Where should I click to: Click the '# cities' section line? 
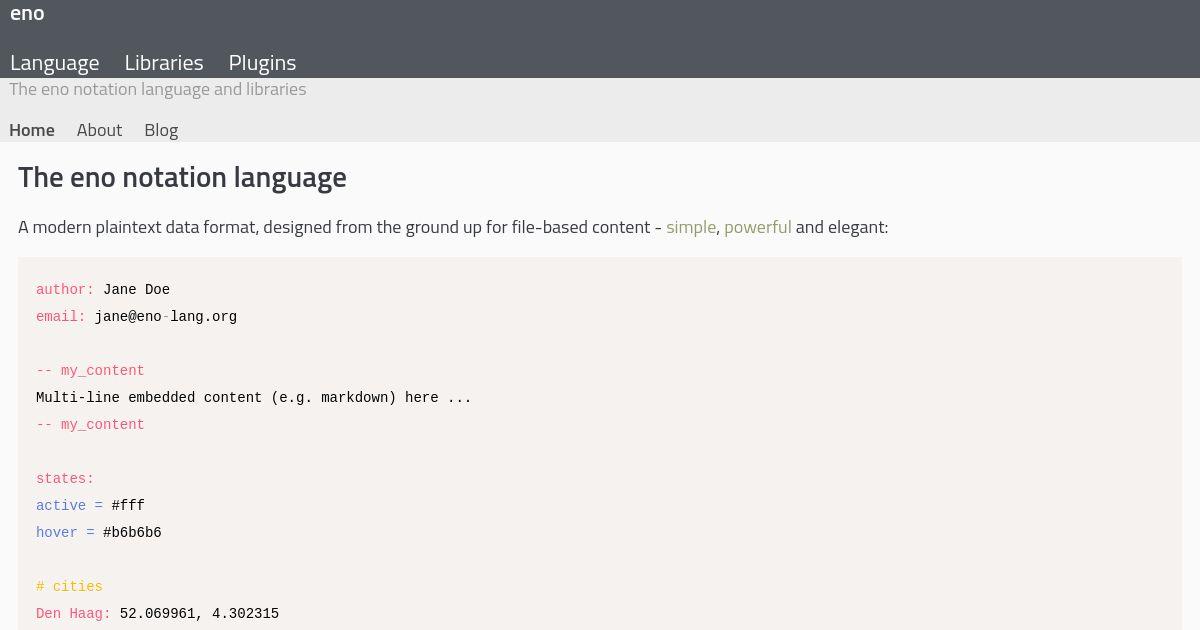coord(69,587)
